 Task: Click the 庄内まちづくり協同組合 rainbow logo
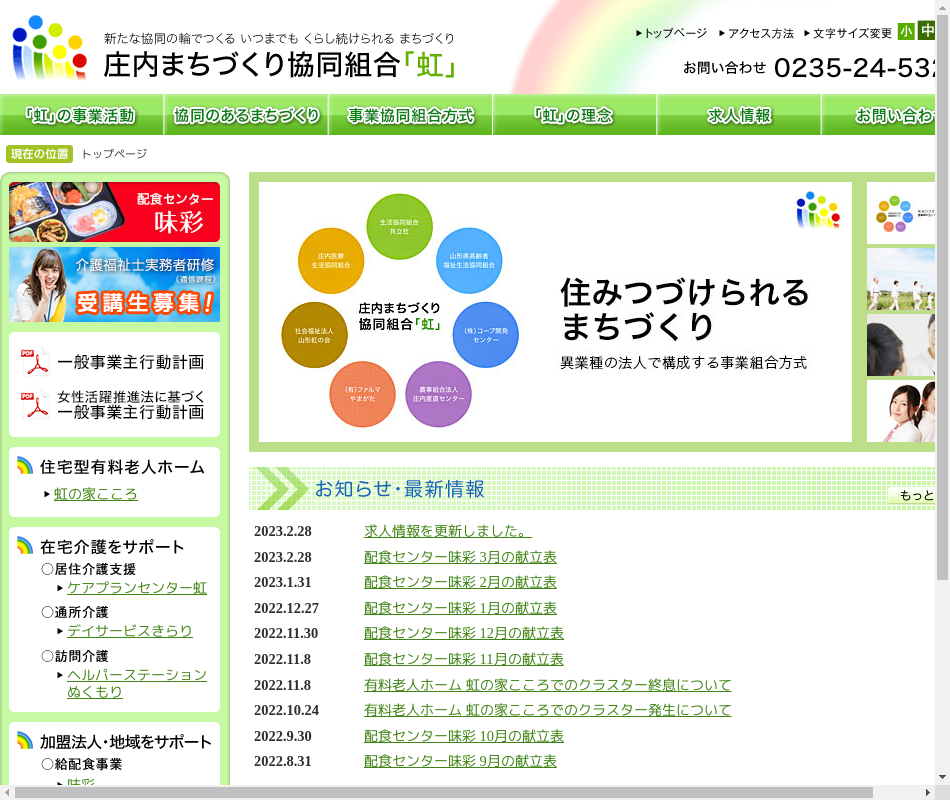pos(50,48)
